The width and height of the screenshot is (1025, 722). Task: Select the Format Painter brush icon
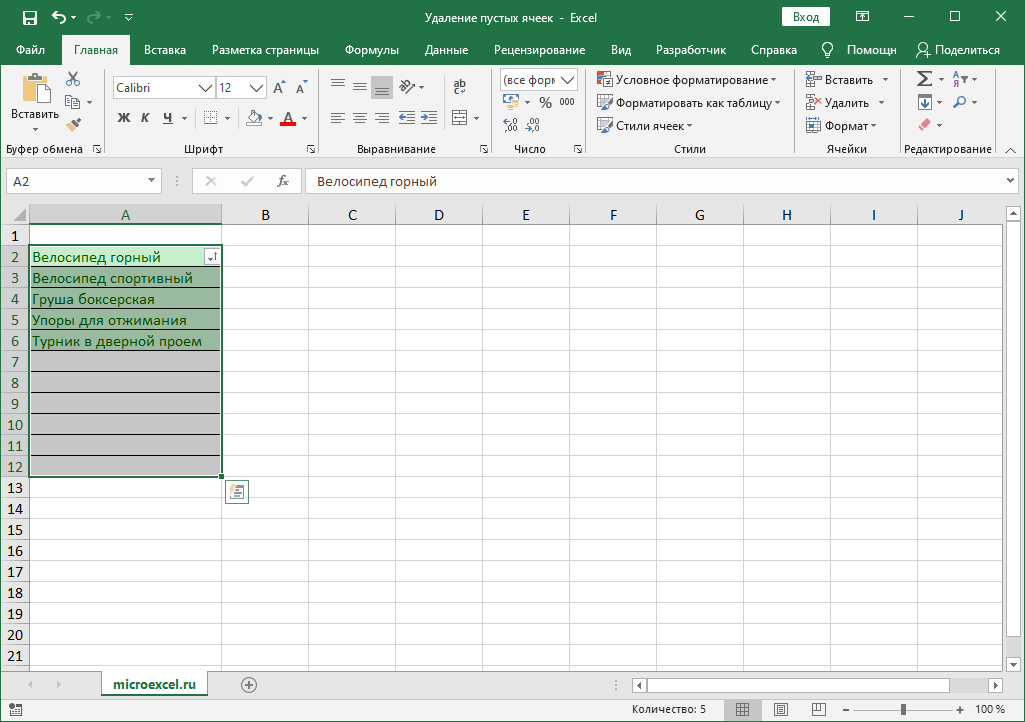(73, 124)
